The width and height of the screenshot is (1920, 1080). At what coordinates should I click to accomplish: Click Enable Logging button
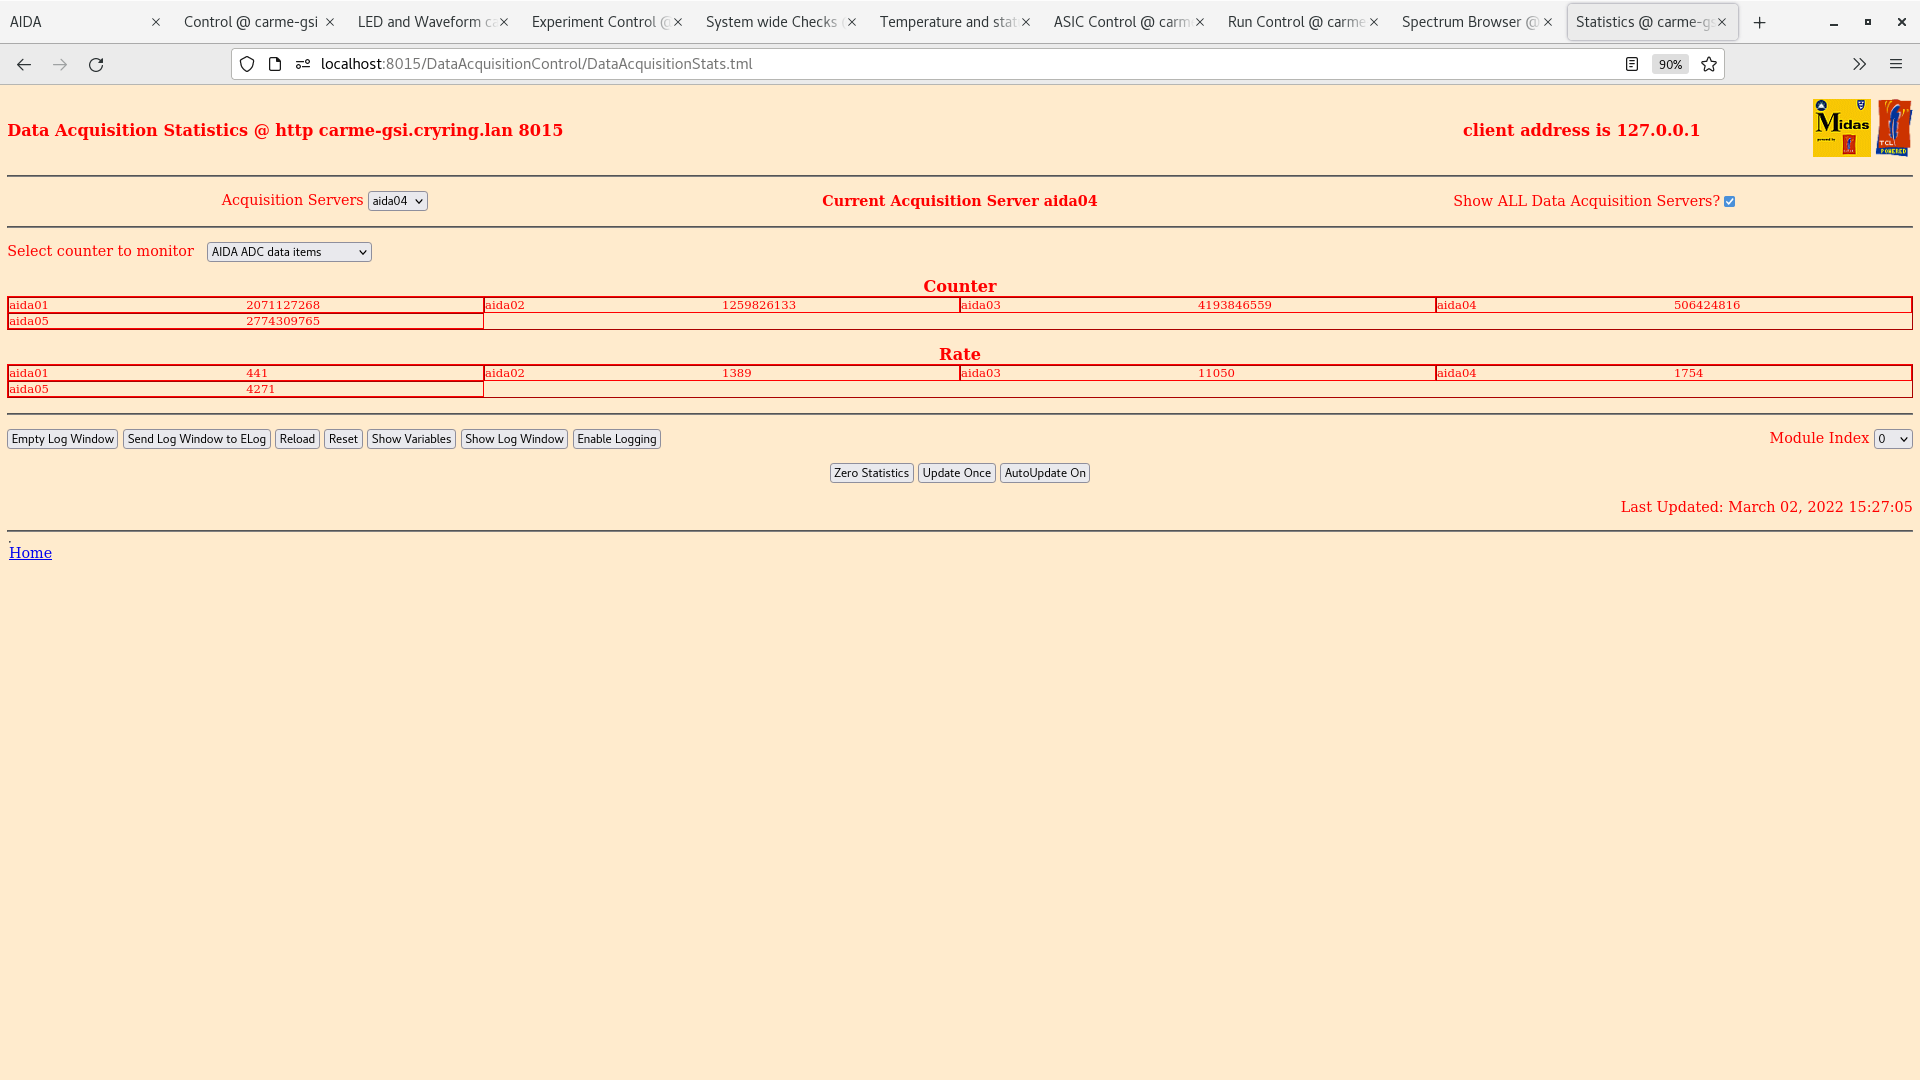point(616,439)
